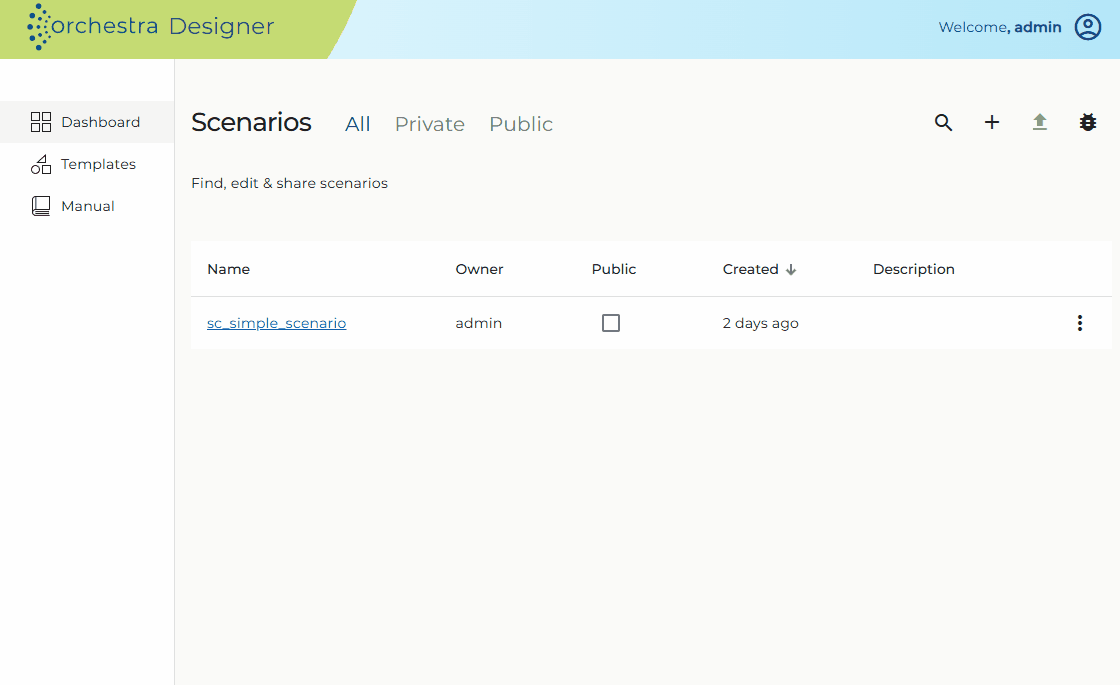Open Manual in the sidebar
This screenshot has width=1120, height=685.
click(86, 206)
